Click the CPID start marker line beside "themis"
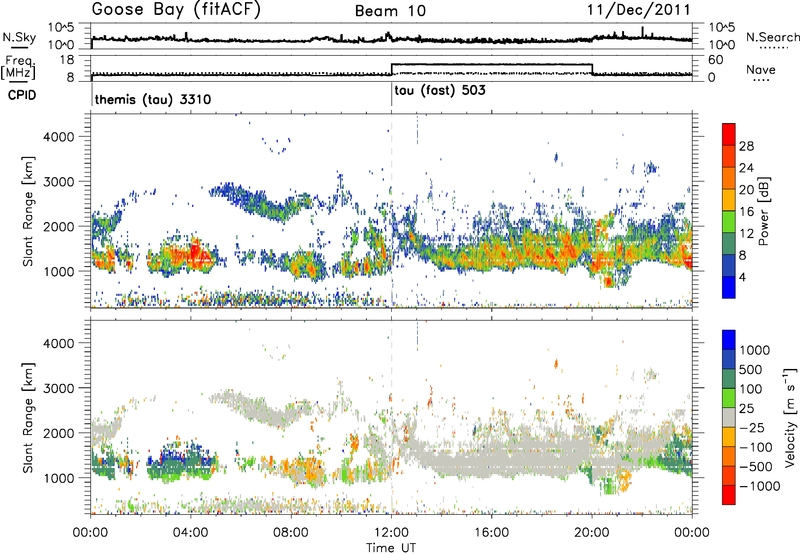The width and height of the screenshot is (800, 554). tap(92, 94)
